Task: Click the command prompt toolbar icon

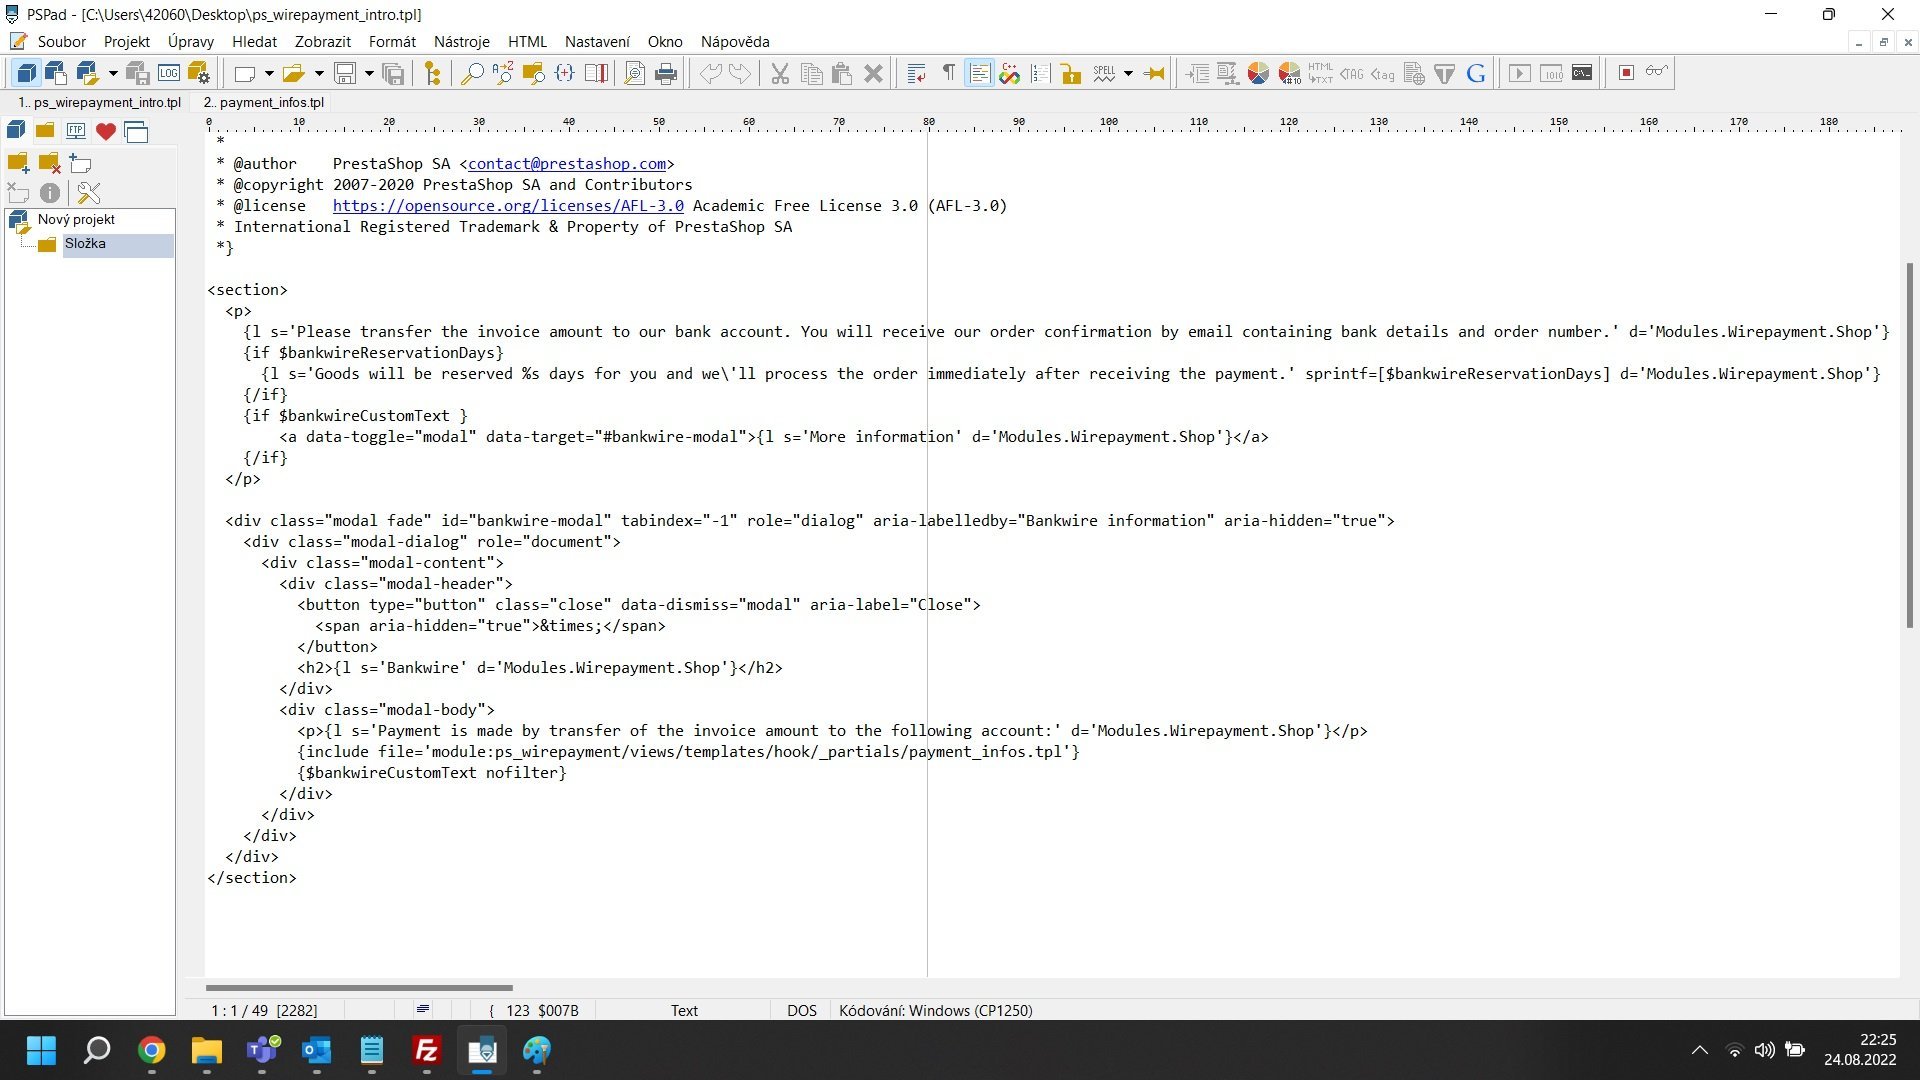Action: pyautogui.click(x=1582, y=73)
